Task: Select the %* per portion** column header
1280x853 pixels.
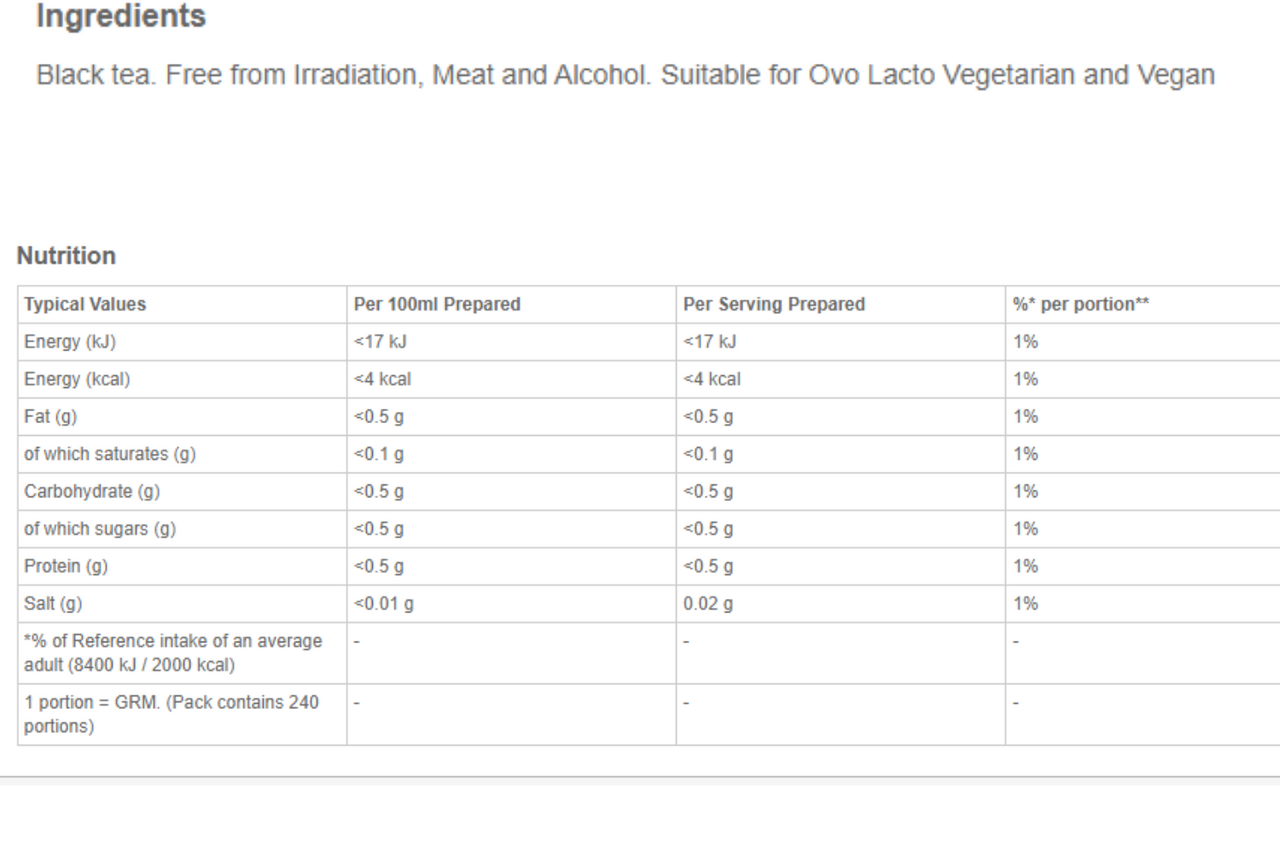Action: [x=1081, y=305]
